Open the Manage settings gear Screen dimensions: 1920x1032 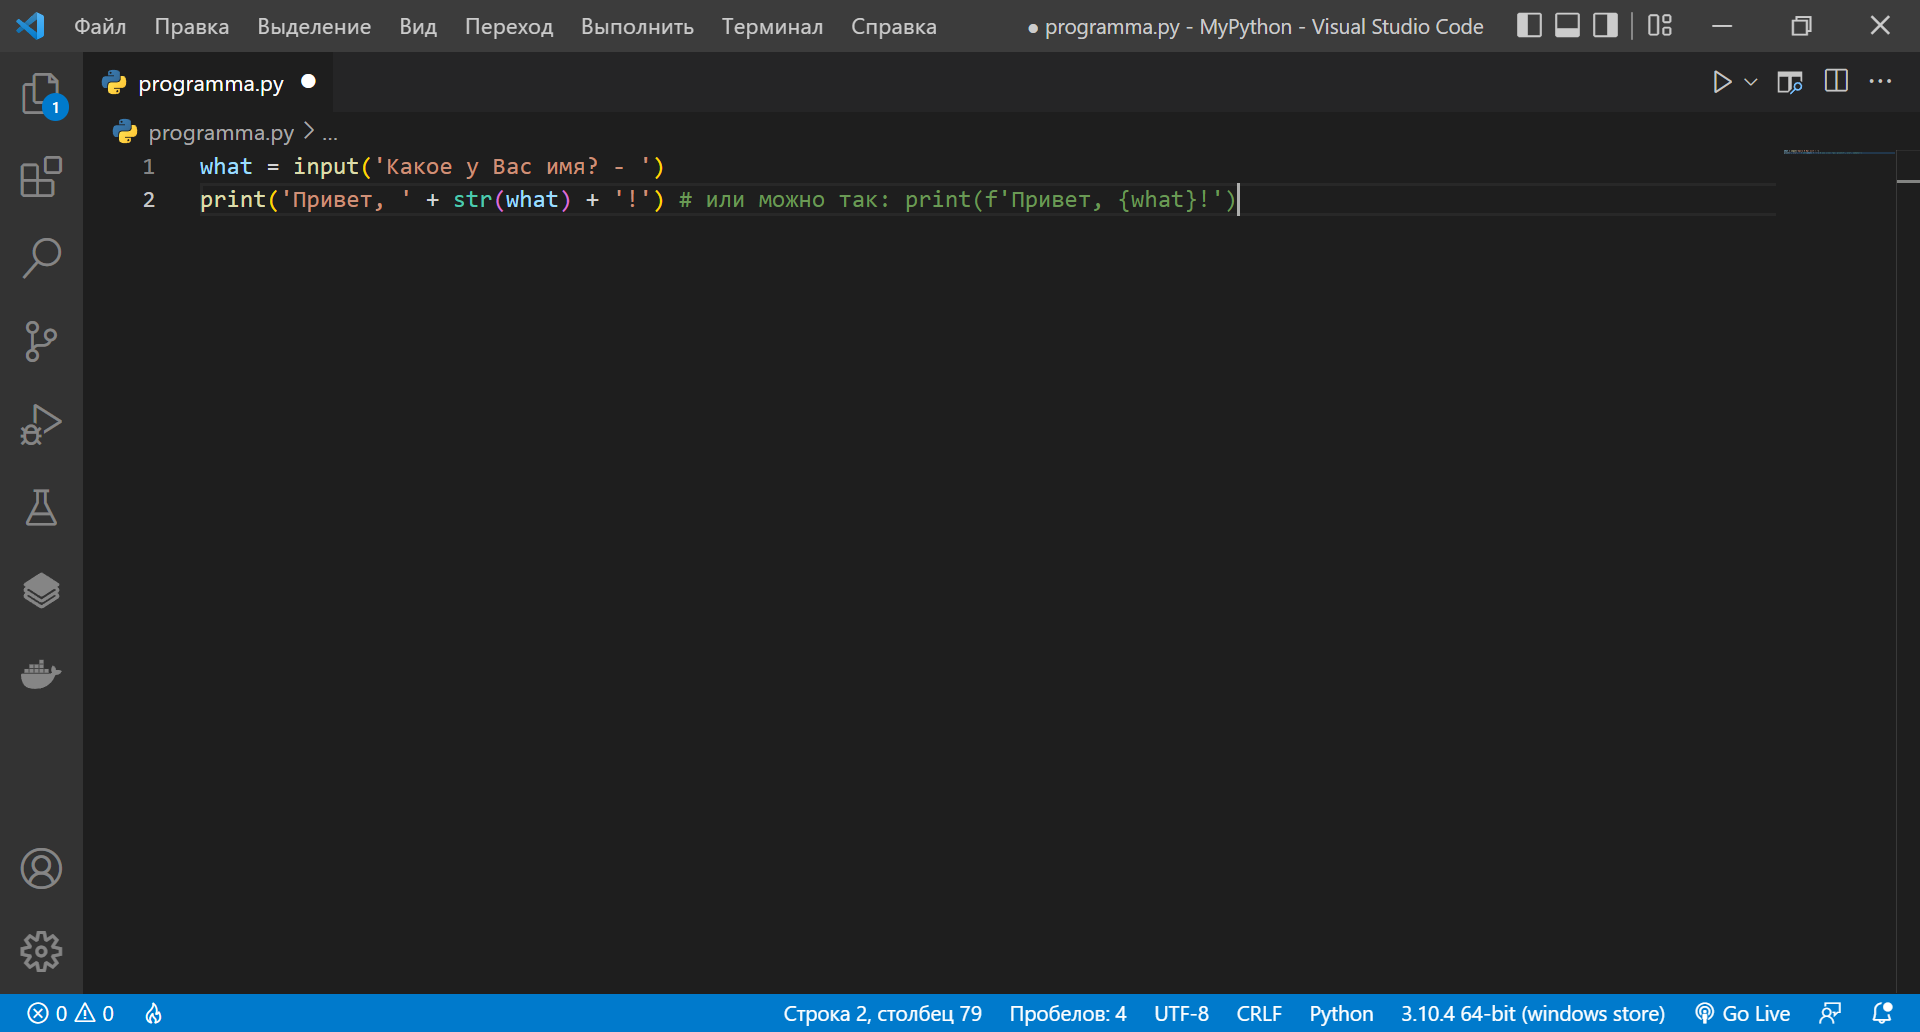tap(41, 951)
